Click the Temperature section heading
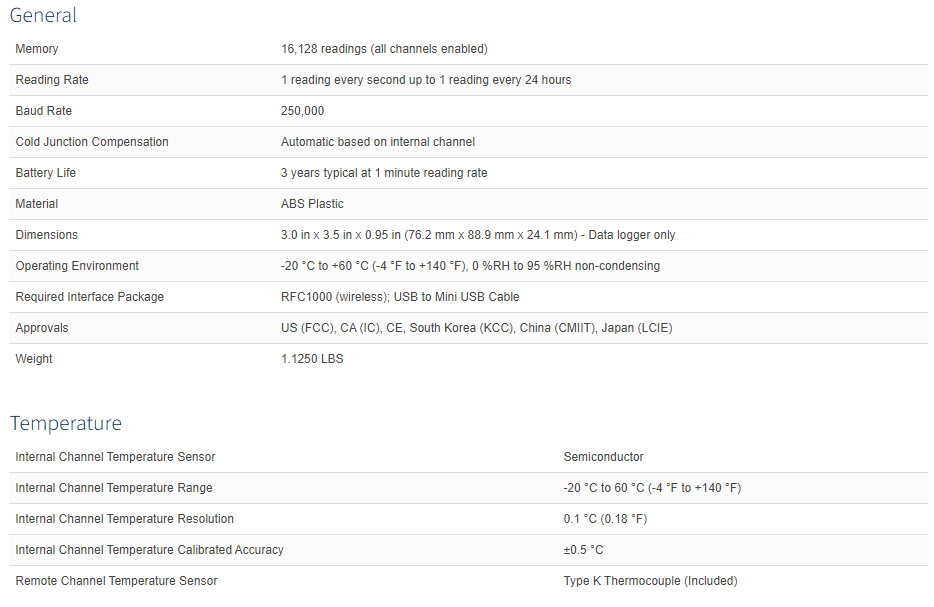The image size is (934, 607). click(66, 423)
